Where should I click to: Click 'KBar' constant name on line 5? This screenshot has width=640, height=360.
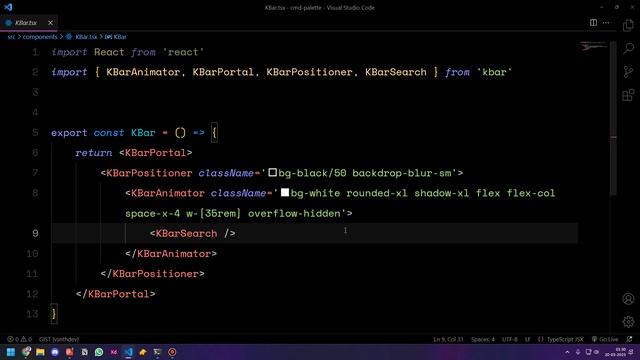click(x=143, y=133)
